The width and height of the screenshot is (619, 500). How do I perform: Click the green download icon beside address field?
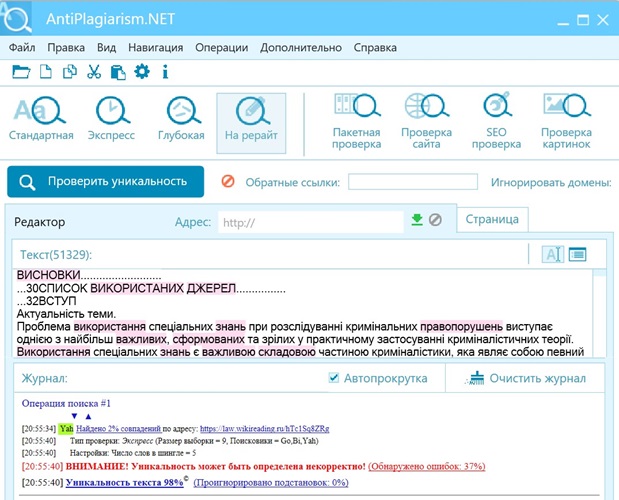coord(417,220)
